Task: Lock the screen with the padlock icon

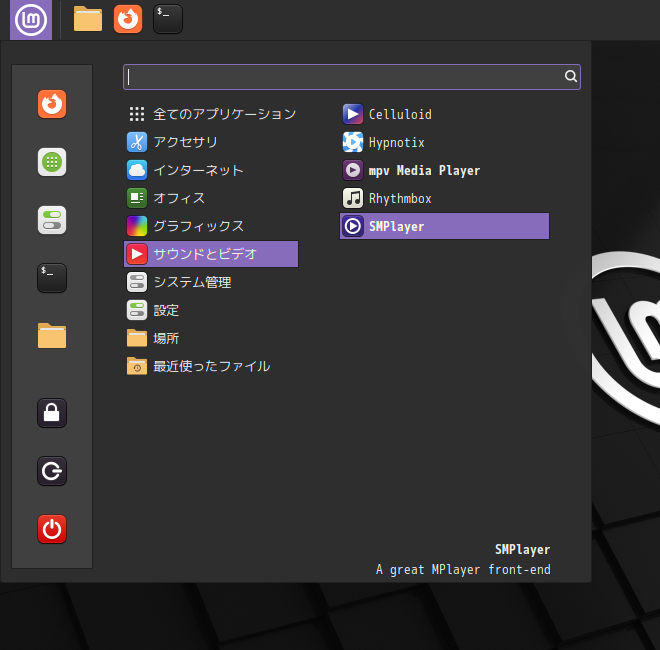Action: click(52, 413)
